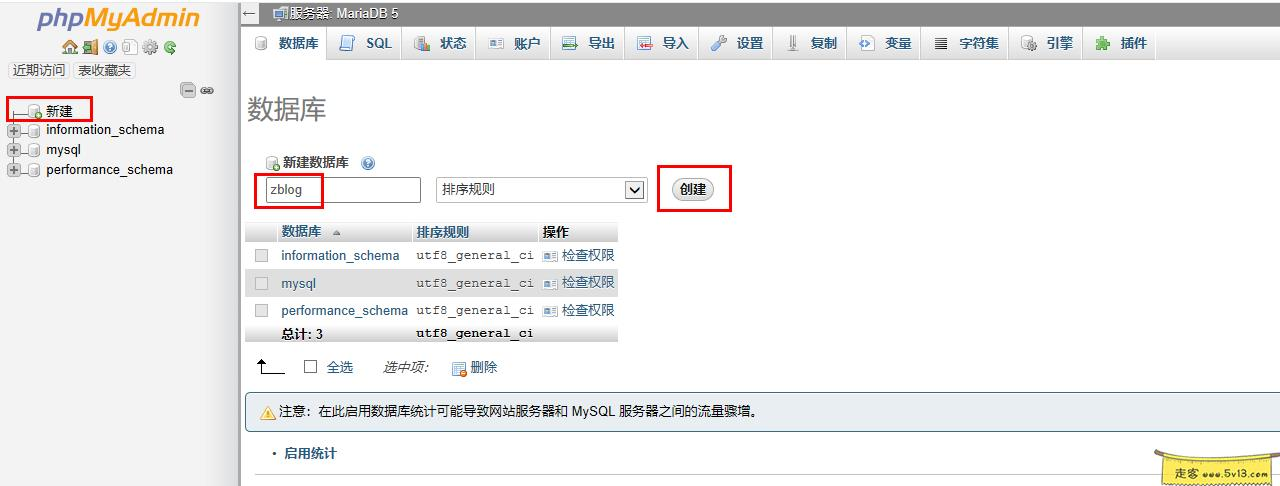This screenshot has height=486, width=1280.
Task: Check the 全选 select-all checkbox
Action: pyautogui.click(x=310, y=367)
